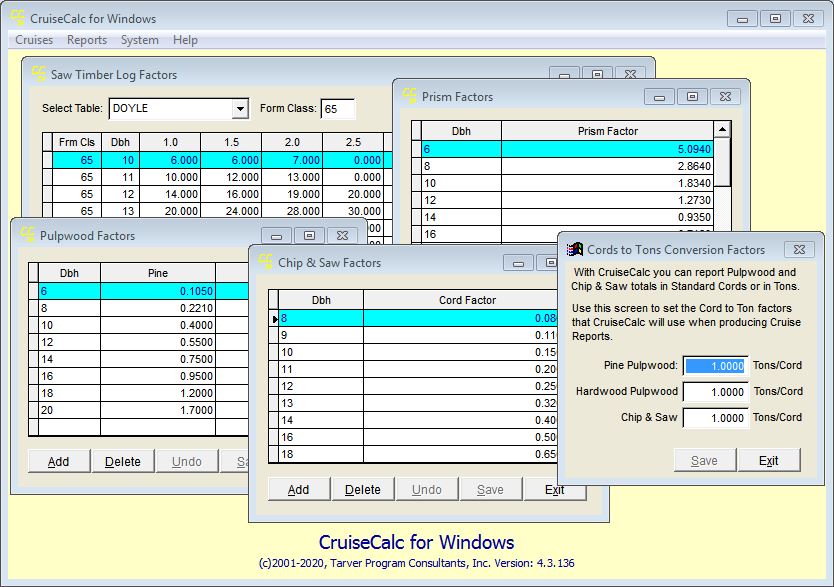
Task: Select the 30.000 cell in Saw Timber table
Action: [353, 211]
